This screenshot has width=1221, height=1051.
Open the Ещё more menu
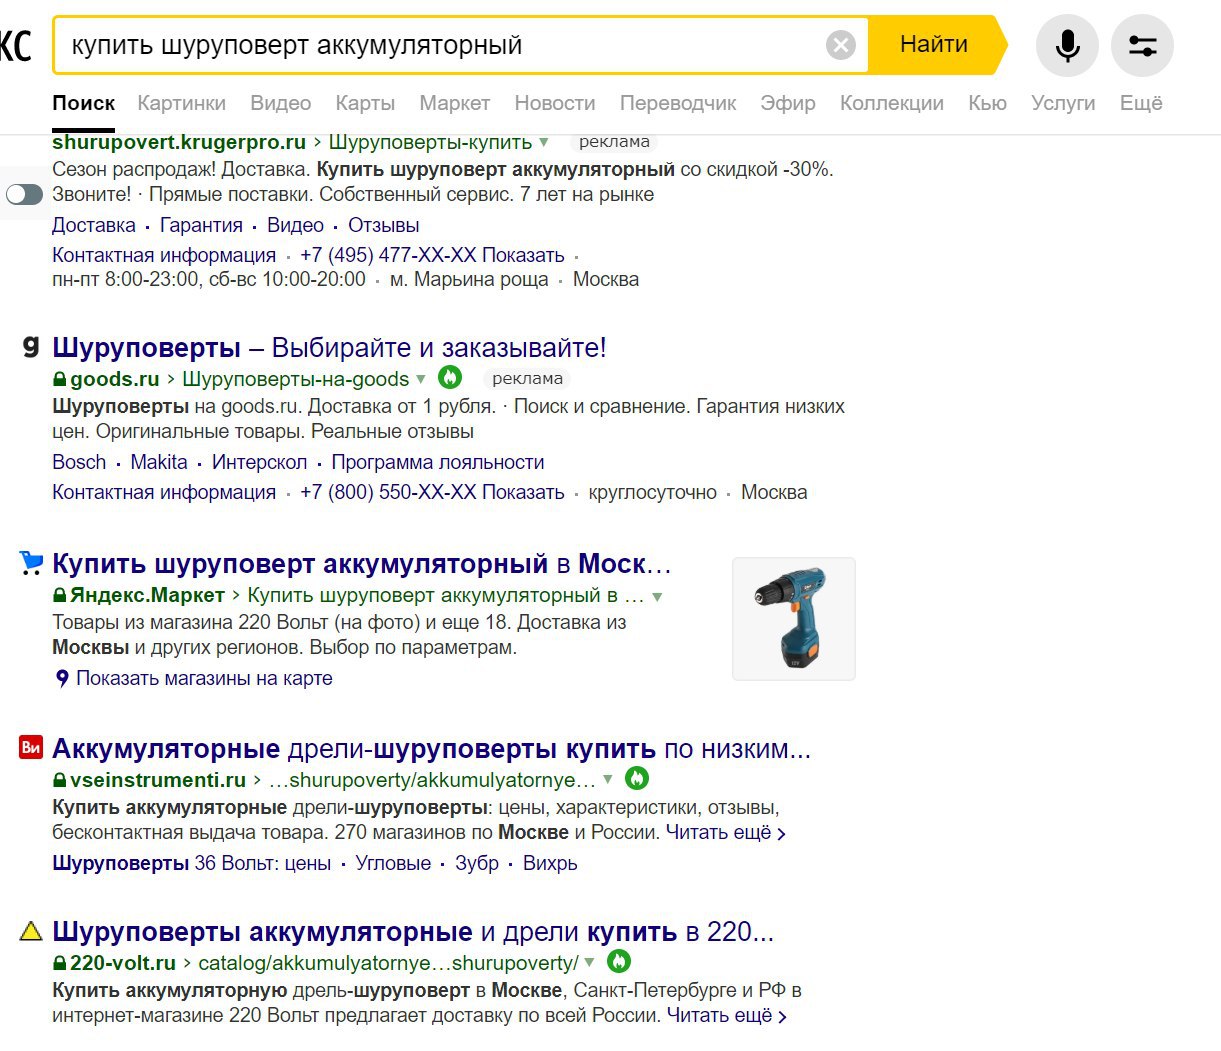pyautogui.click(x=1141, y=103)
